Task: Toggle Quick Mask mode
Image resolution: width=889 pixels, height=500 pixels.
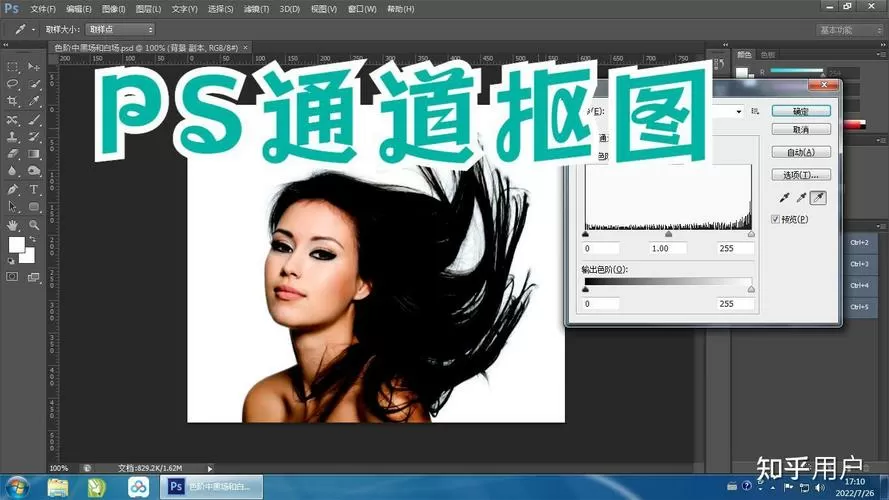Action: tap(12, 277)
